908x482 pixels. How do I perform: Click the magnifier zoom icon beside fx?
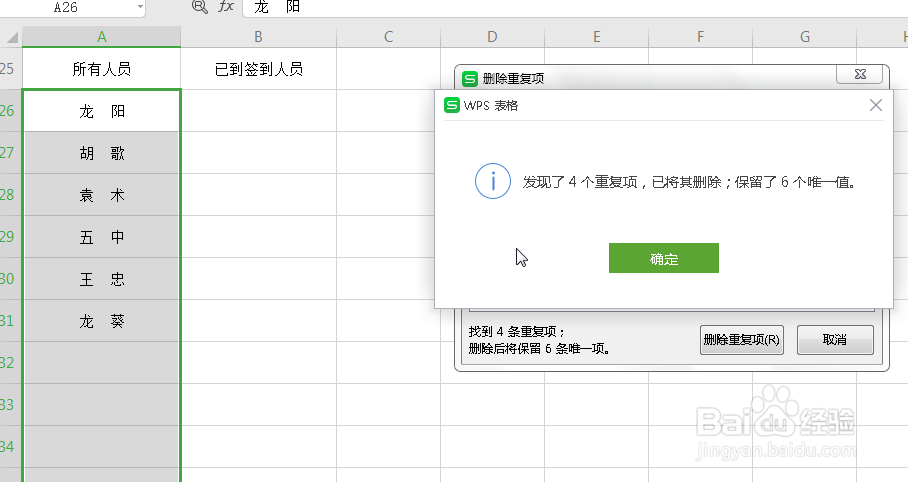coord(199,7)
